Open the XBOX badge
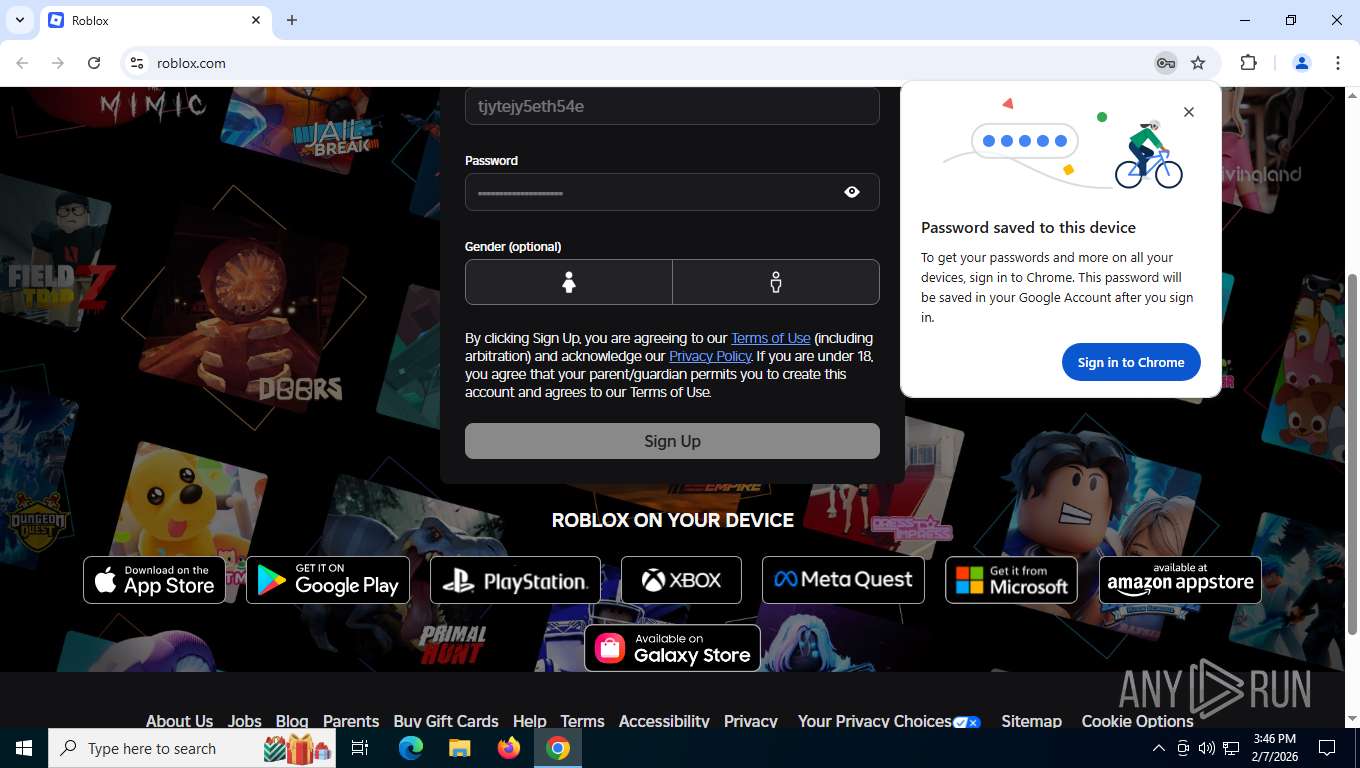This screenshot has width=1360, height=768. coord(681,580)
